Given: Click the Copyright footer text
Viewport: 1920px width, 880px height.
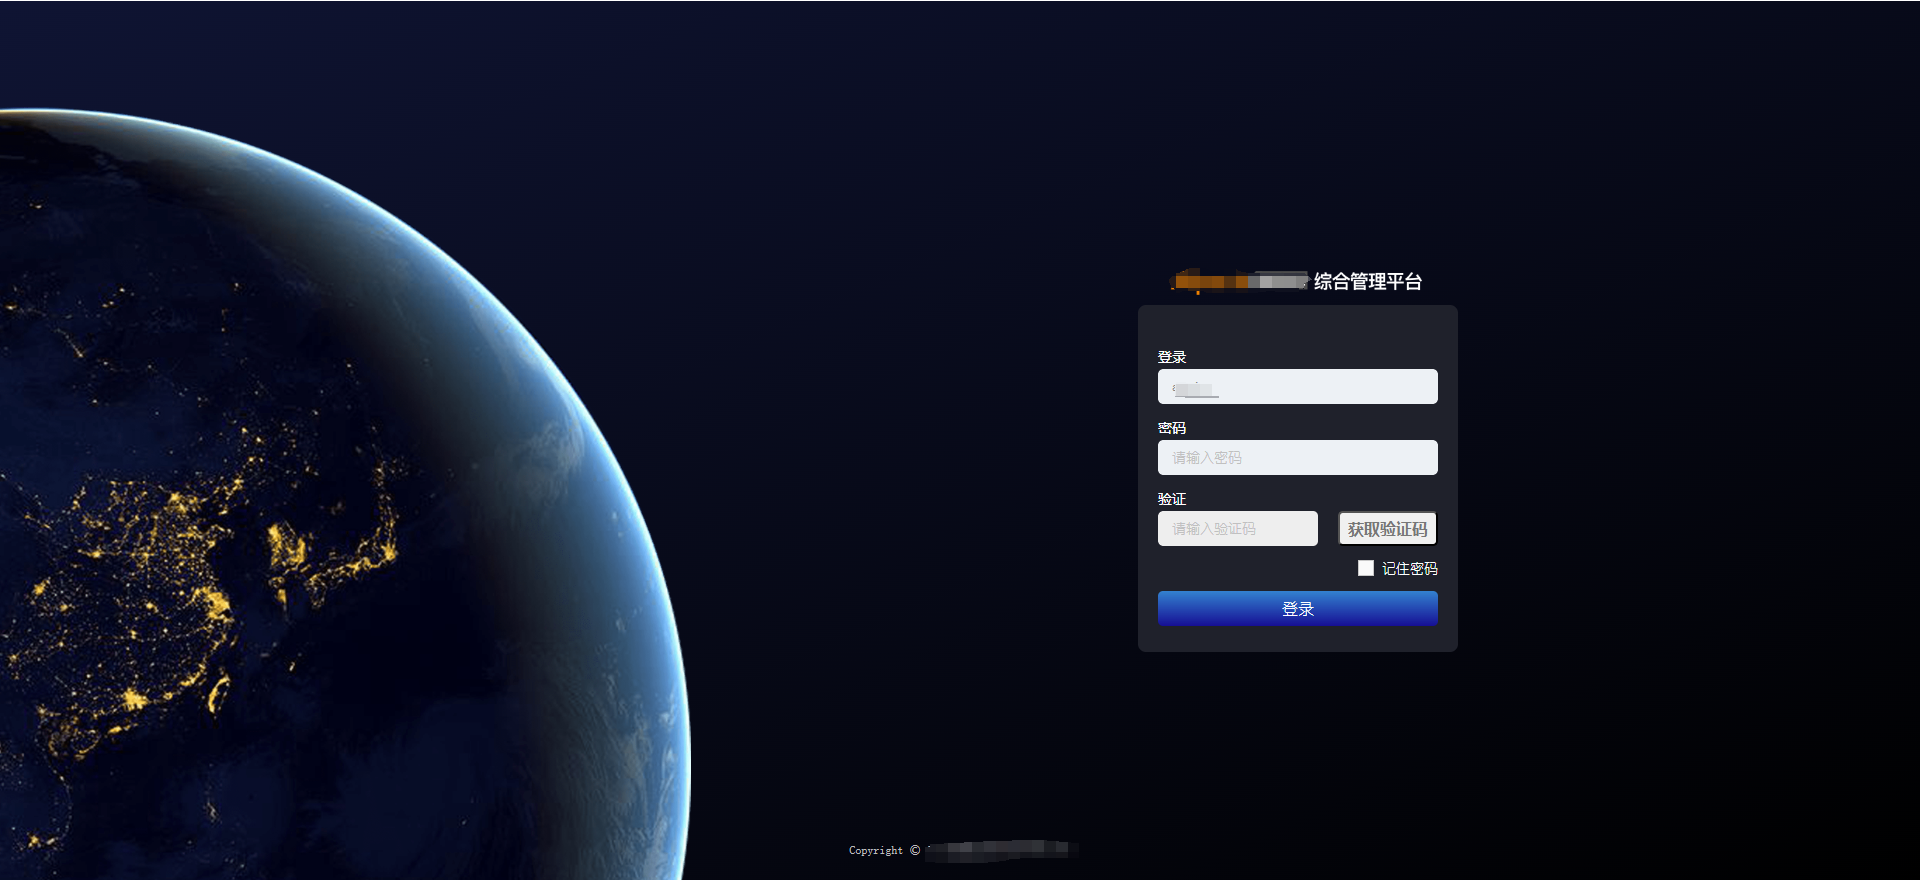Looking at the screenshot, I should [x=884, y=850].
